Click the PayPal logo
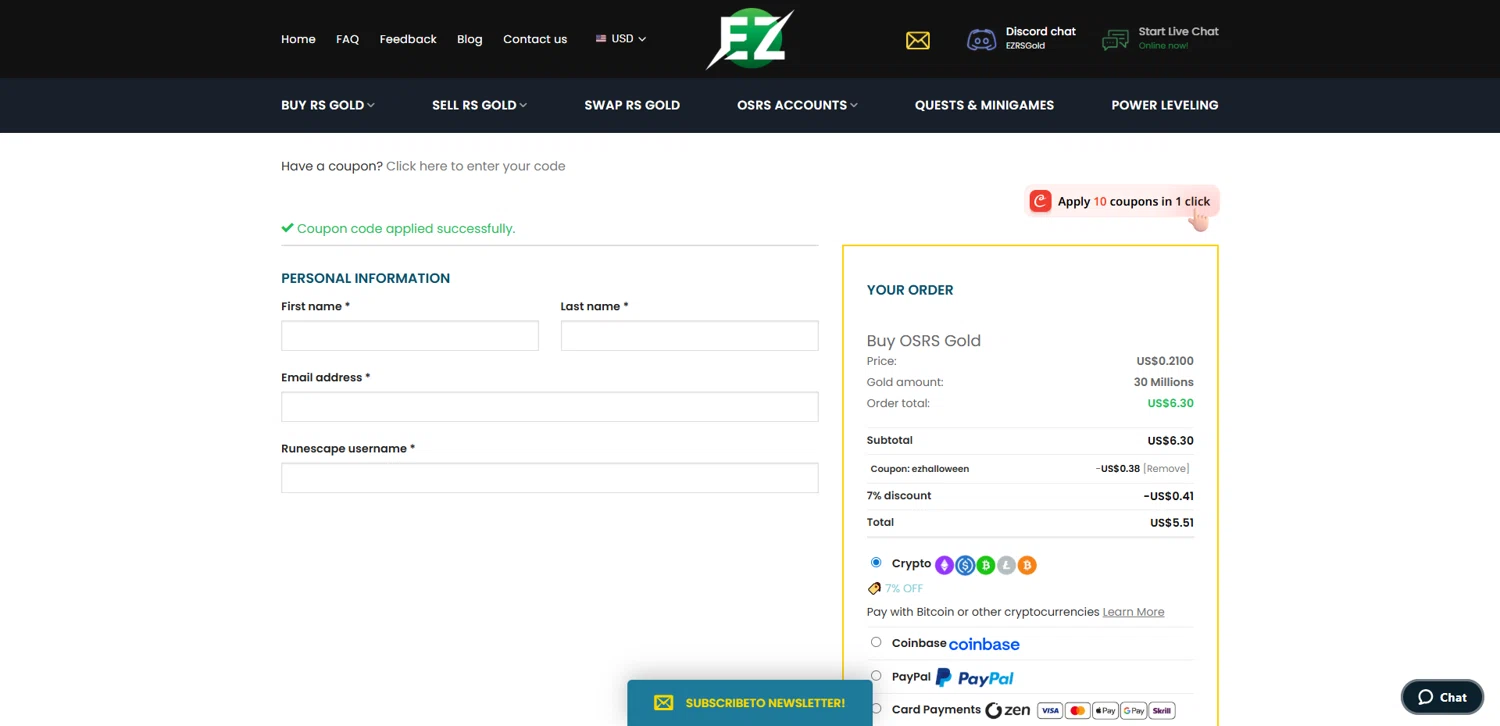This screenshot has width=1500, height=726. point(975,678)
